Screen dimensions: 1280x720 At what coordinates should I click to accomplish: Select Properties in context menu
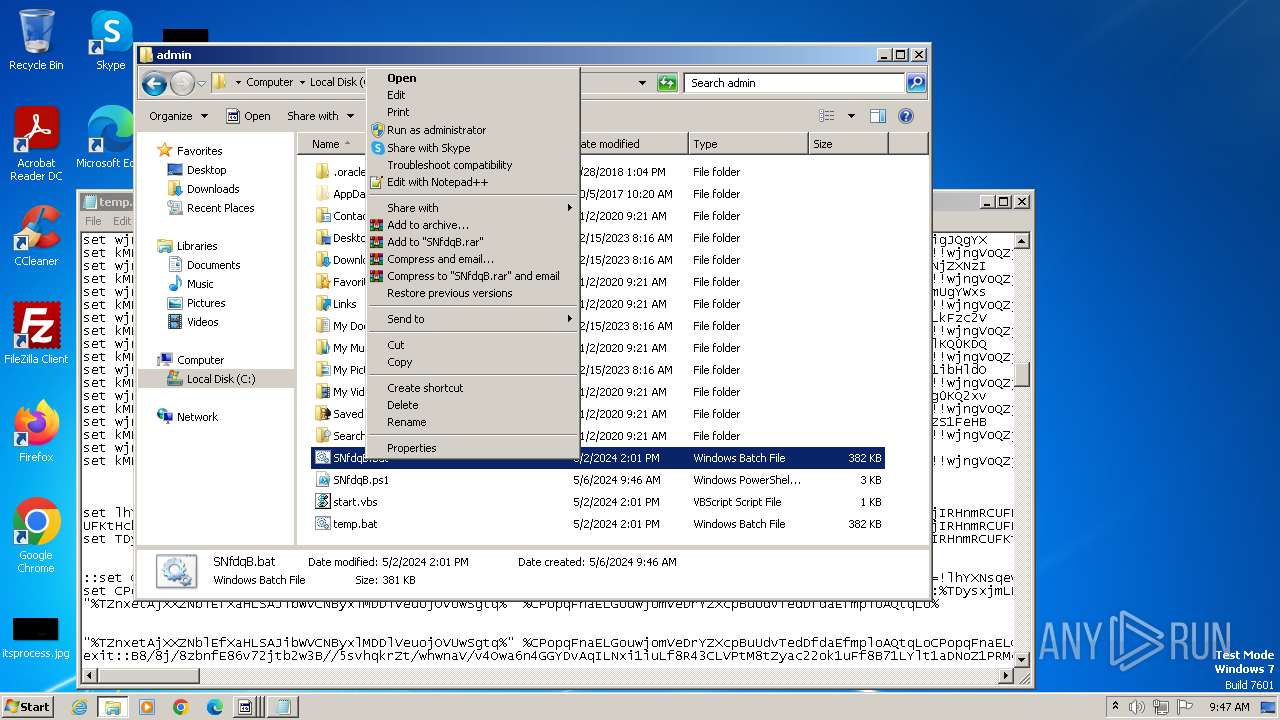(473, 448)
